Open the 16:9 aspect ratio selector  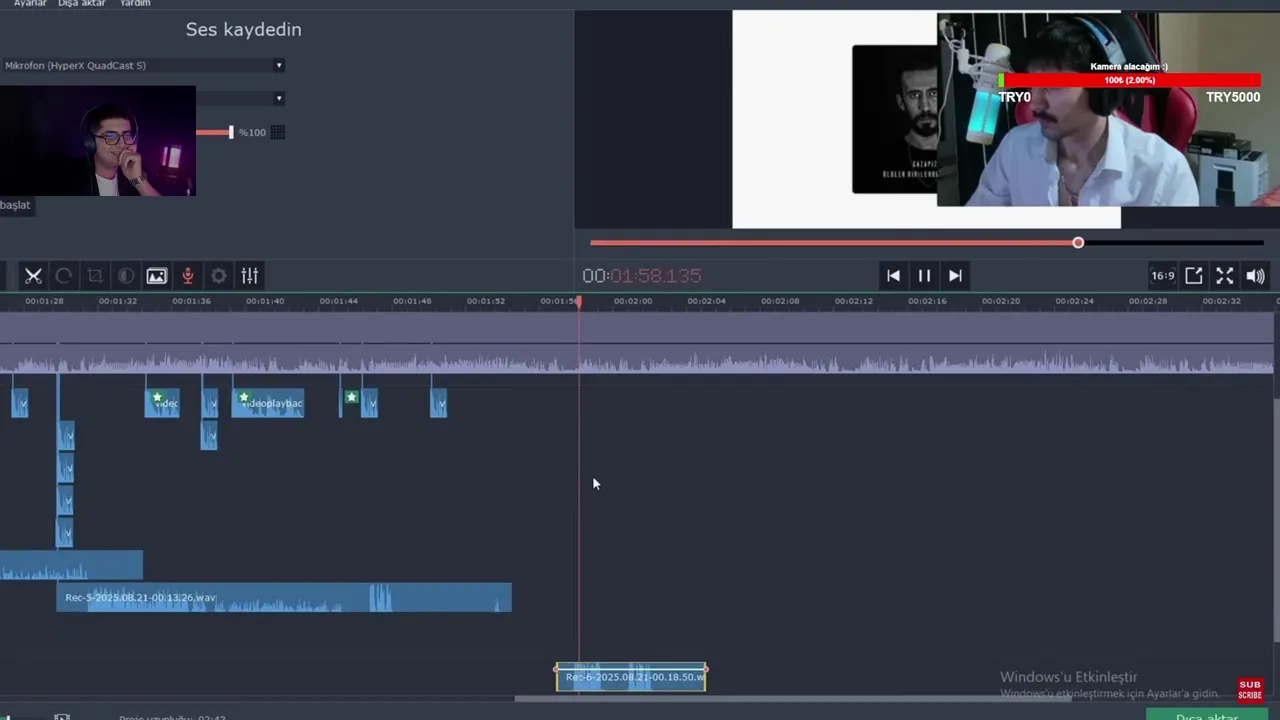[1162, 276]
